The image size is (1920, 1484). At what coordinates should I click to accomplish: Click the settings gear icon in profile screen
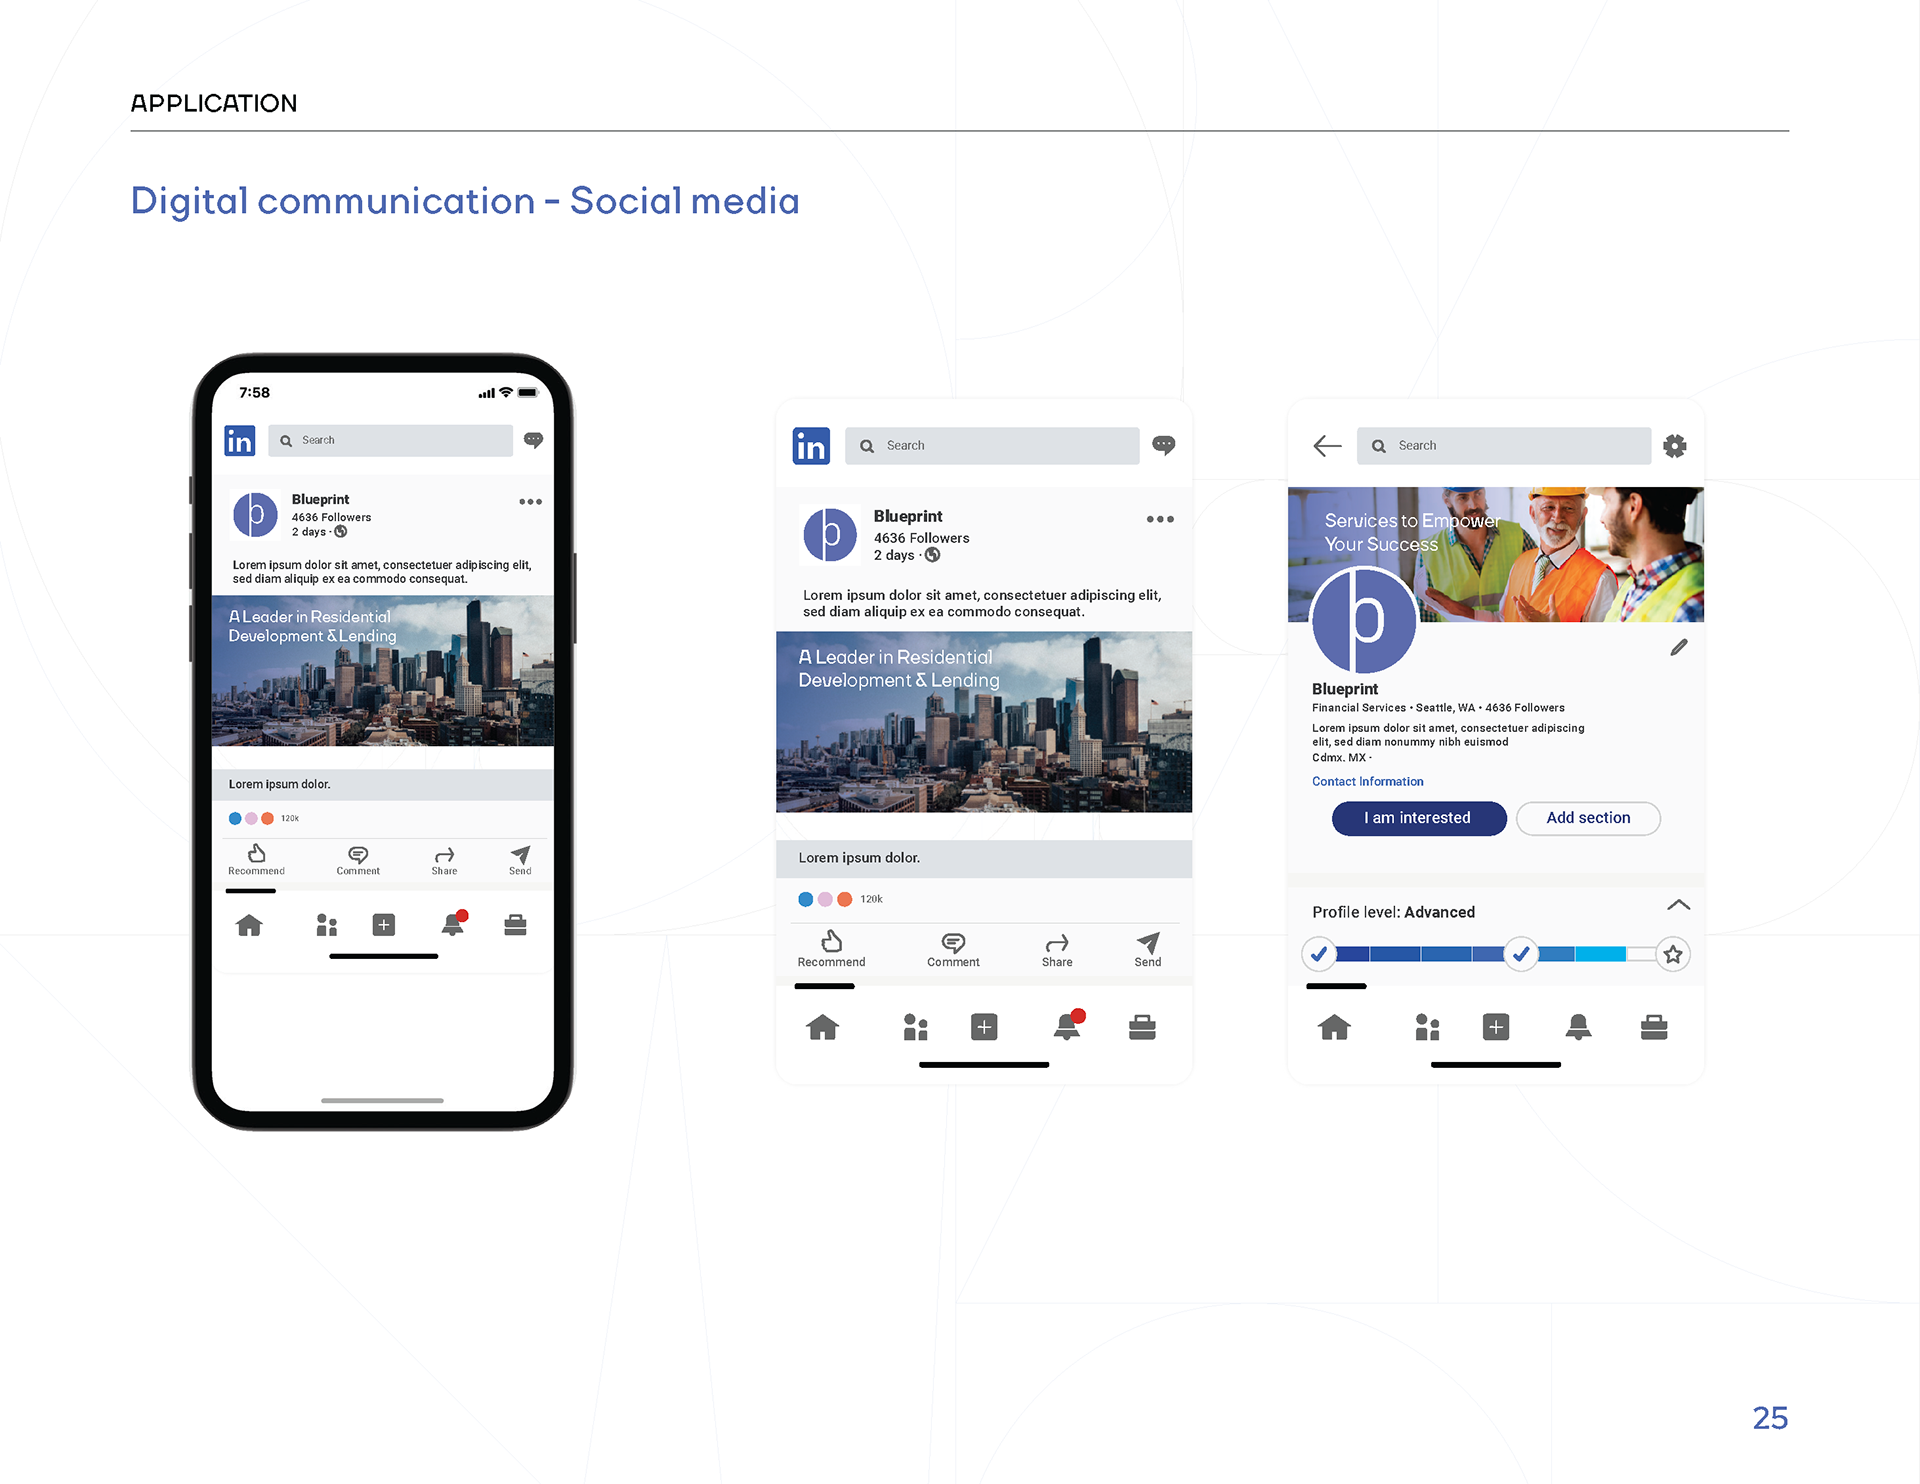click(1674, 446)
